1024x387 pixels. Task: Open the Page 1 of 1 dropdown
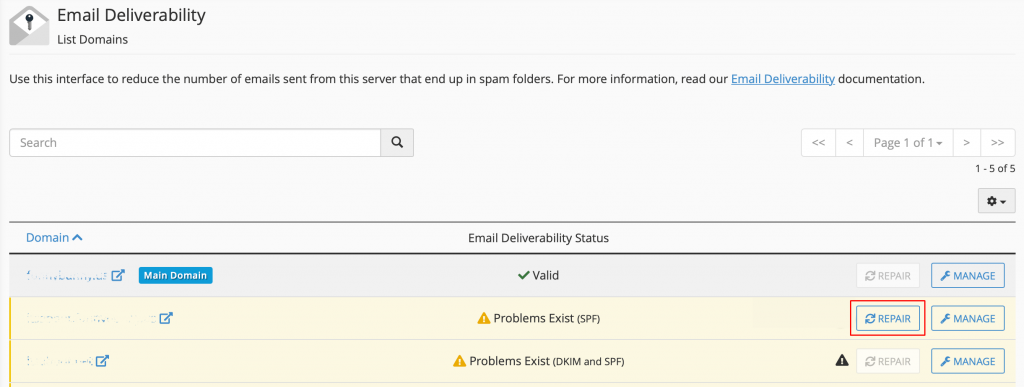(x=908, y=142)
